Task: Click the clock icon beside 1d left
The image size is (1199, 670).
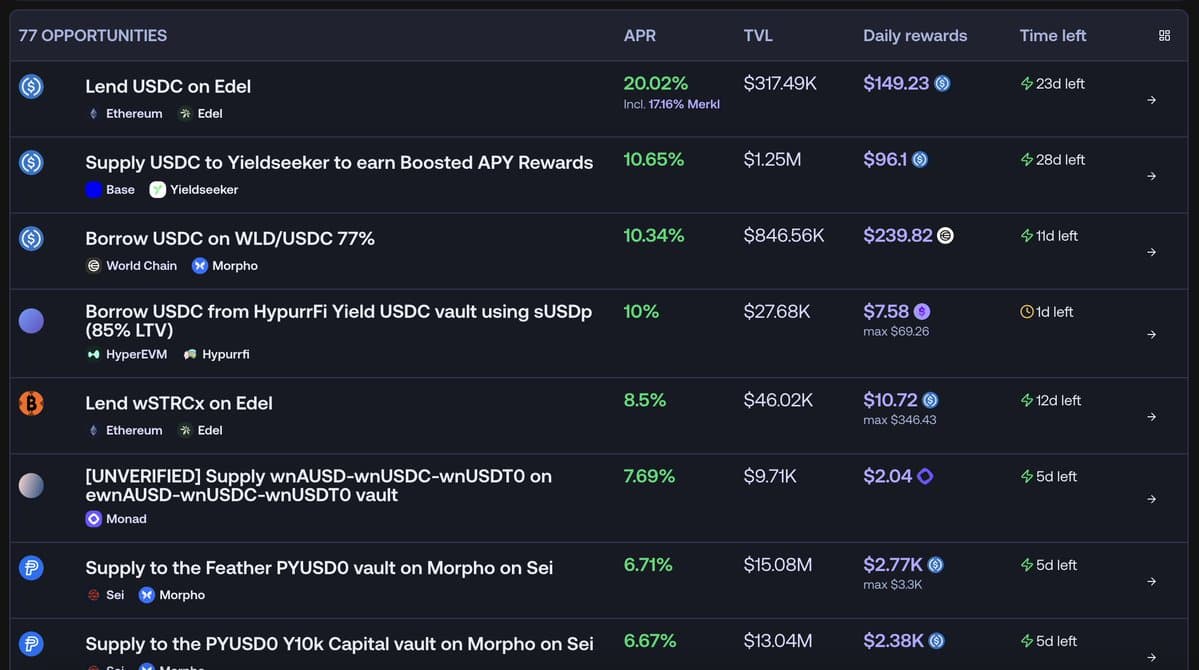Action: pos(1027,312)
